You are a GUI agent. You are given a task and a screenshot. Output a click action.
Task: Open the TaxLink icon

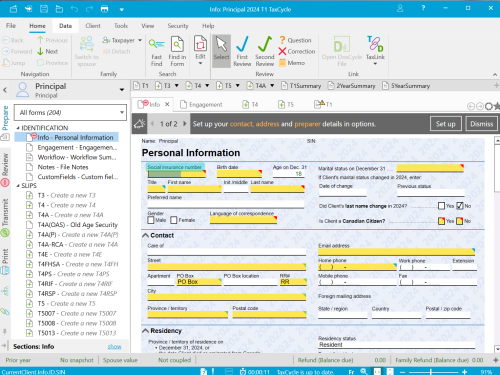(x=375, y=50)
